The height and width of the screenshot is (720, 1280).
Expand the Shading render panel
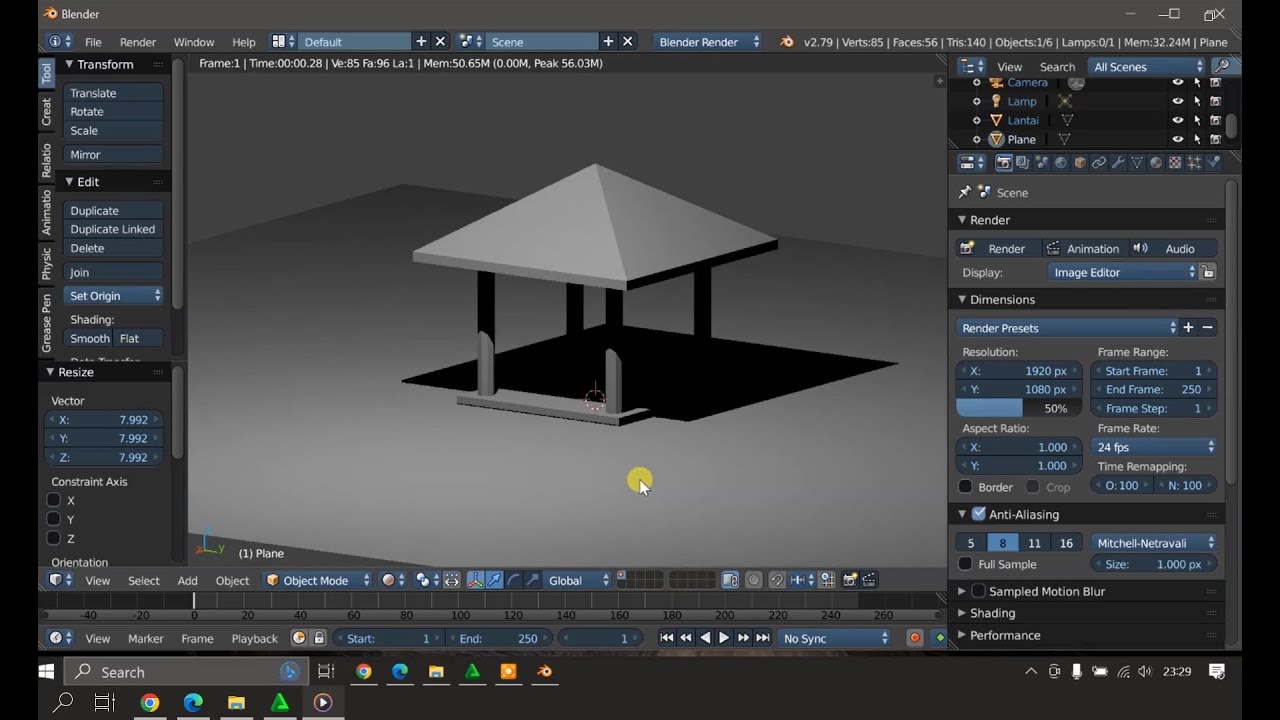click(x=992, y=613)
